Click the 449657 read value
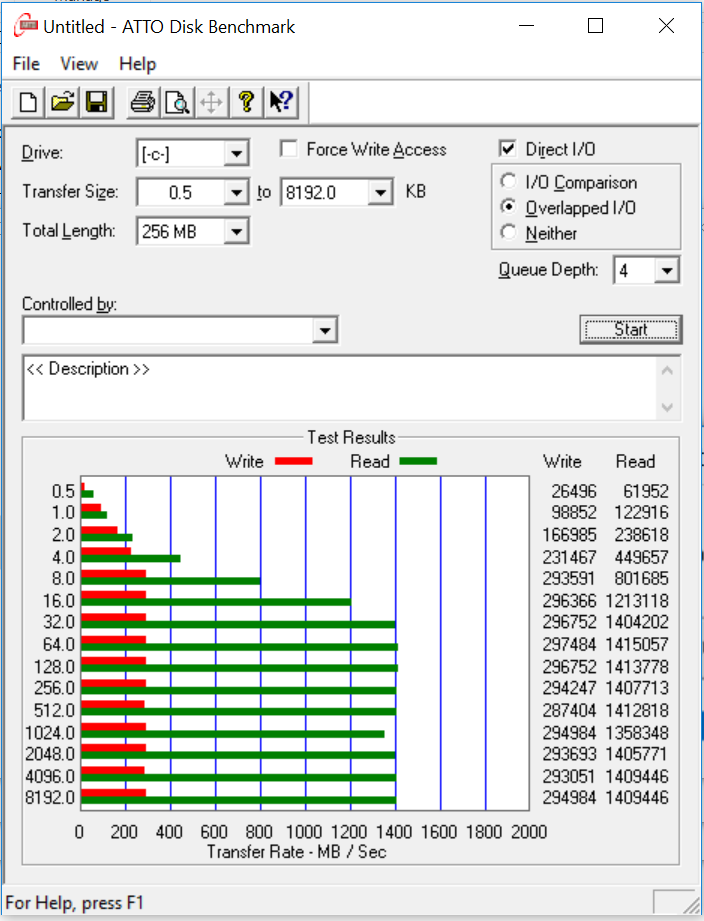Viewport: 704px width, 921px height. 641,557
